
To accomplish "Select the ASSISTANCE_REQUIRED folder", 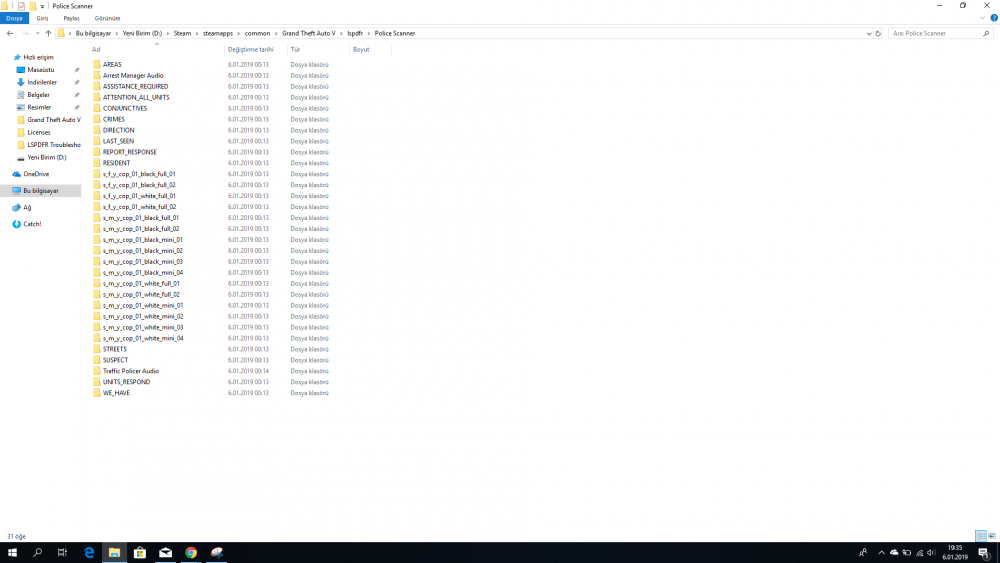I will click(x=135, y=86).
